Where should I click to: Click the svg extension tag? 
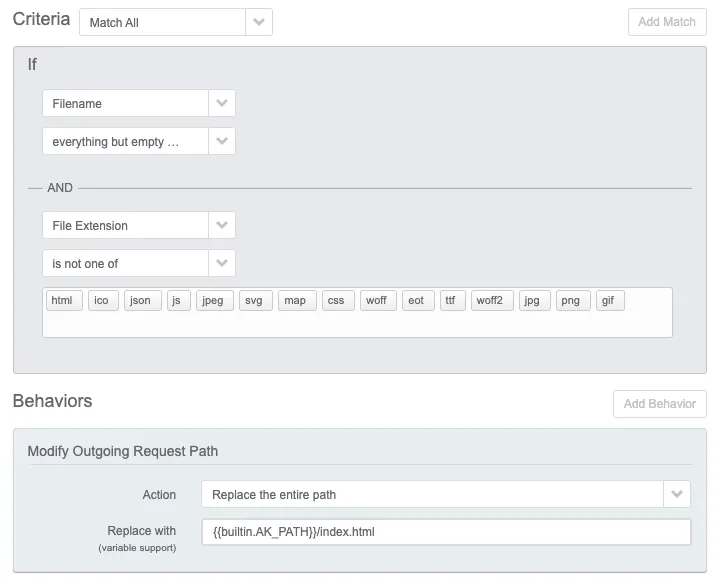coord(254,300)
